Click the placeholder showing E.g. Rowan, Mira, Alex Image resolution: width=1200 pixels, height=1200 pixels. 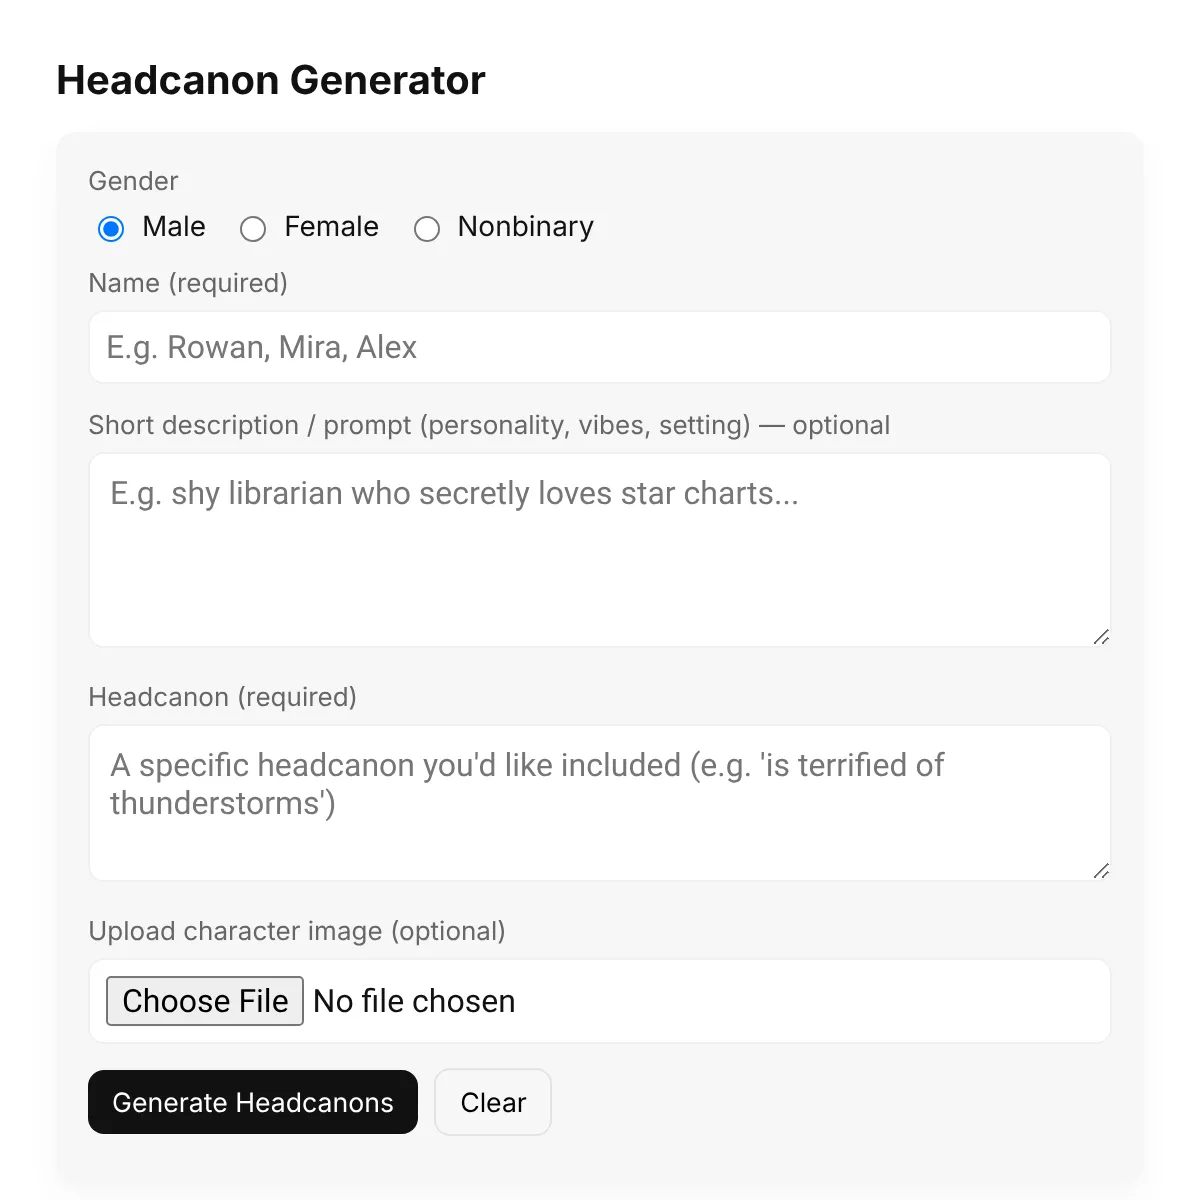259,347
